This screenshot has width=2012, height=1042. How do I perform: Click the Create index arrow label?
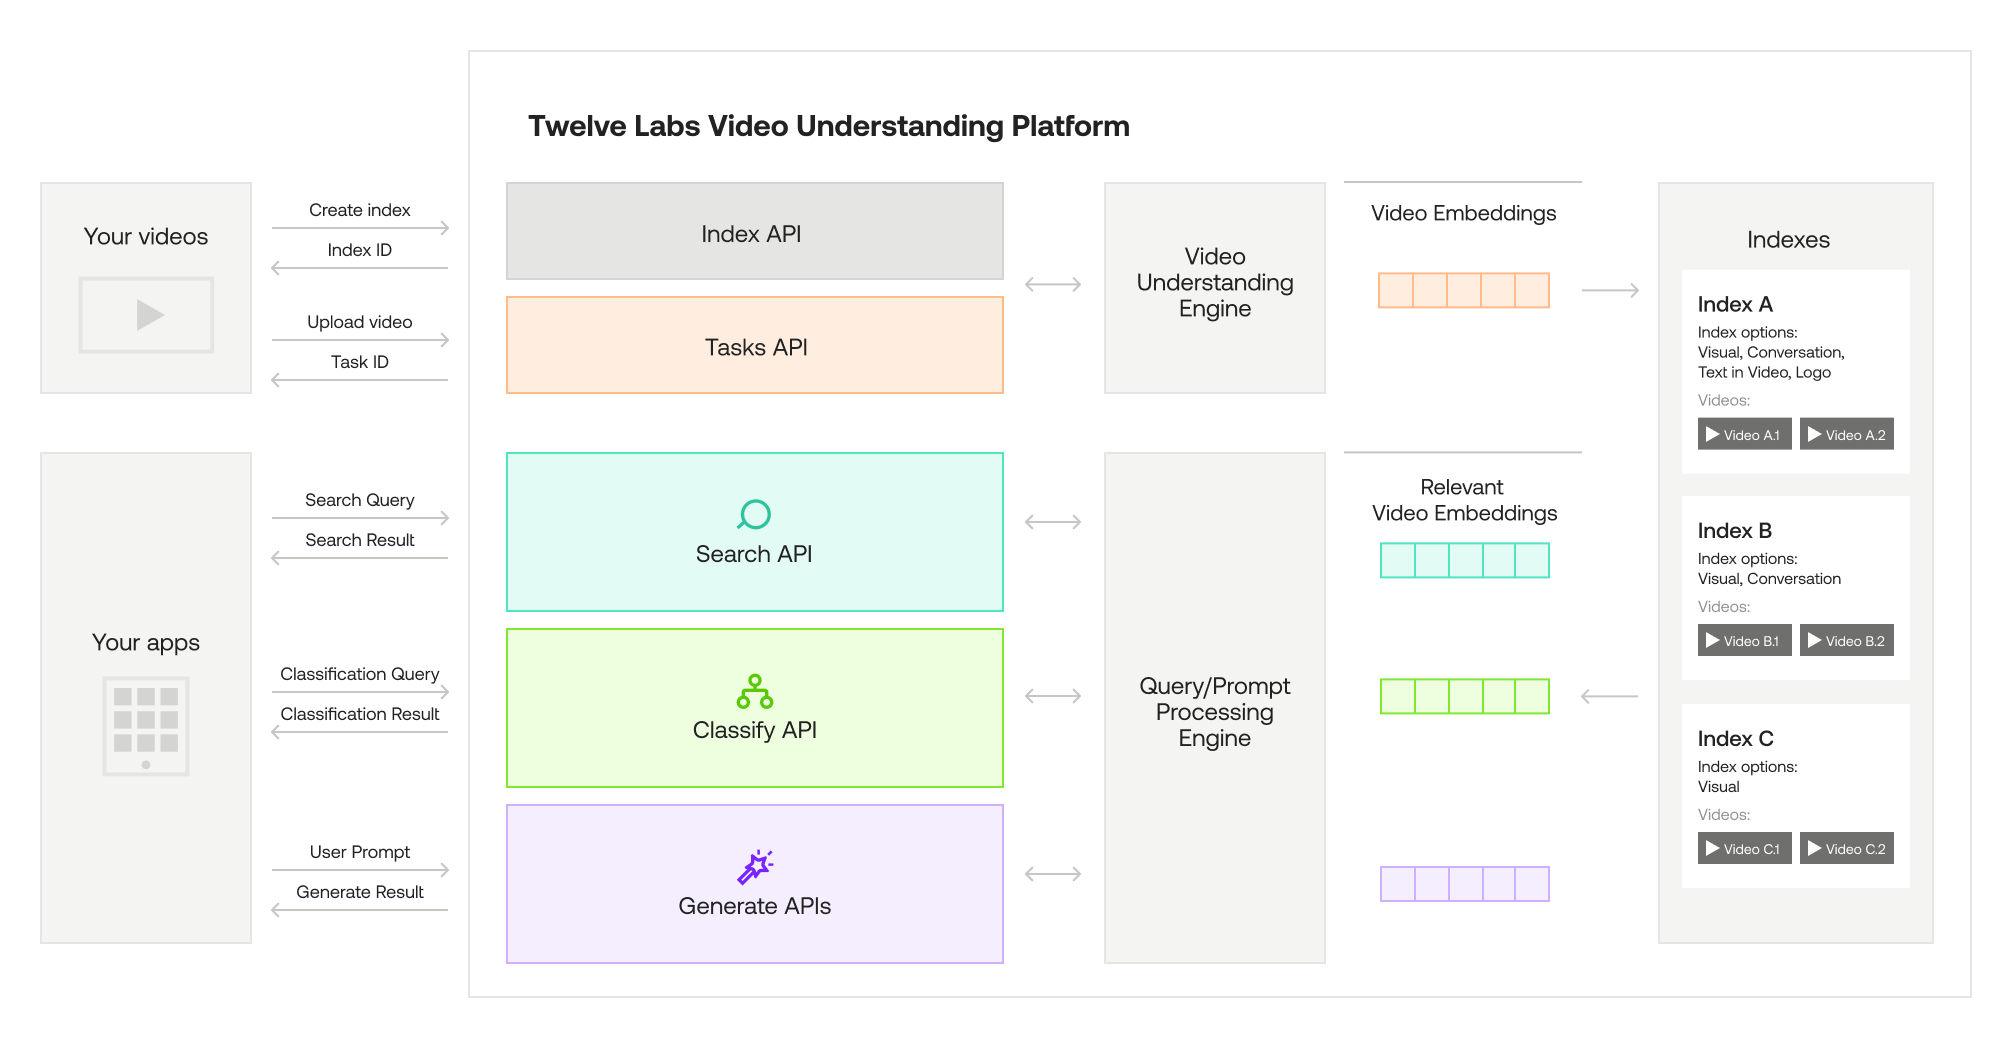tap(360, 210)
